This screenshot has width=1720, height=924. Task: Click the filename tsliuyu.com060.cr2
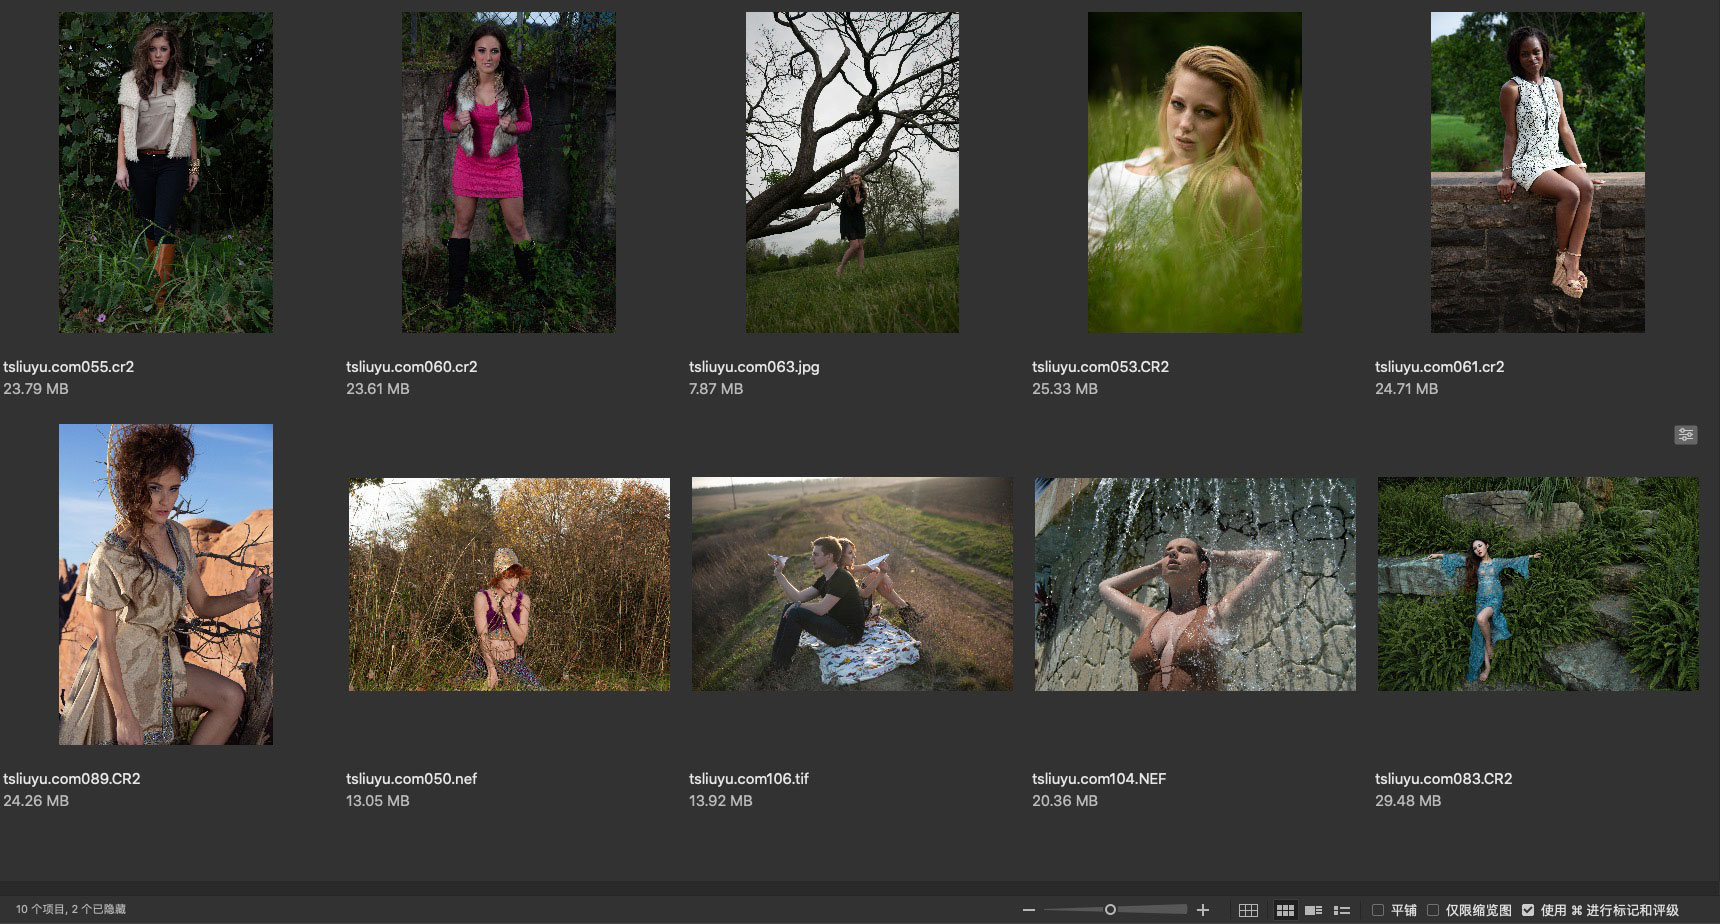pyautogui.click(x=412, y=367)
